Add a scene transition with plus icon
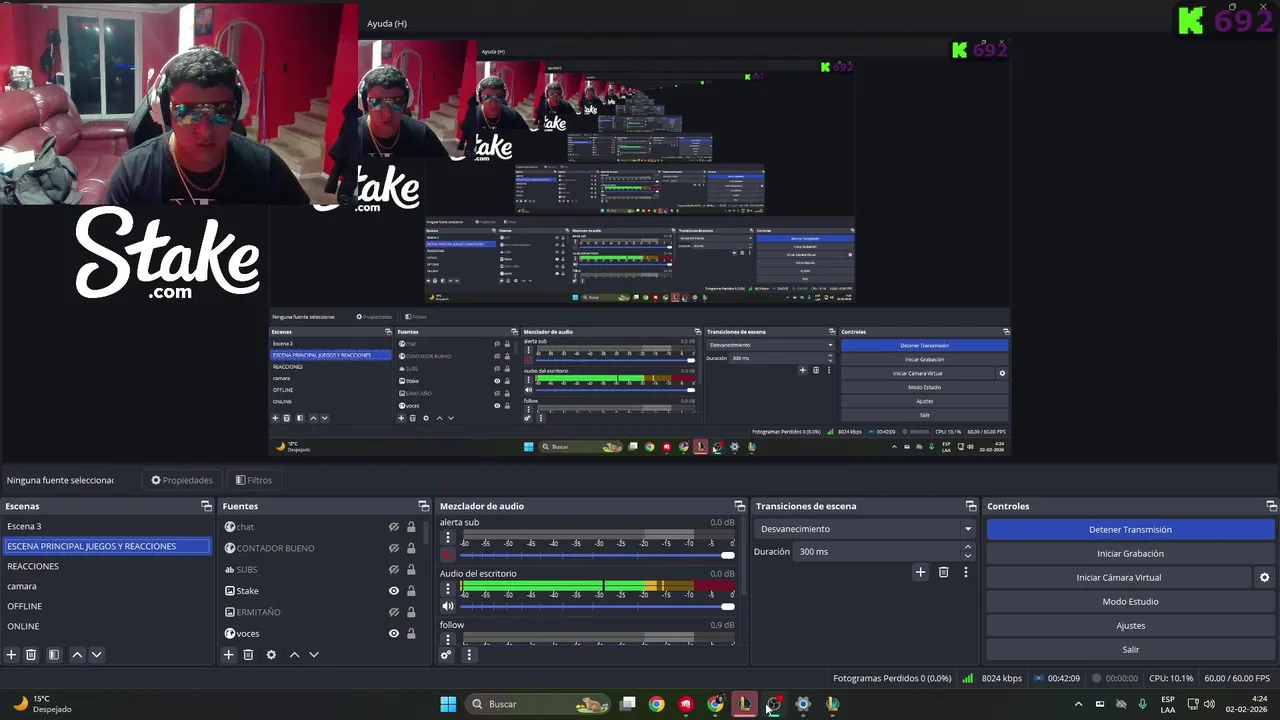 pos(920,572)
